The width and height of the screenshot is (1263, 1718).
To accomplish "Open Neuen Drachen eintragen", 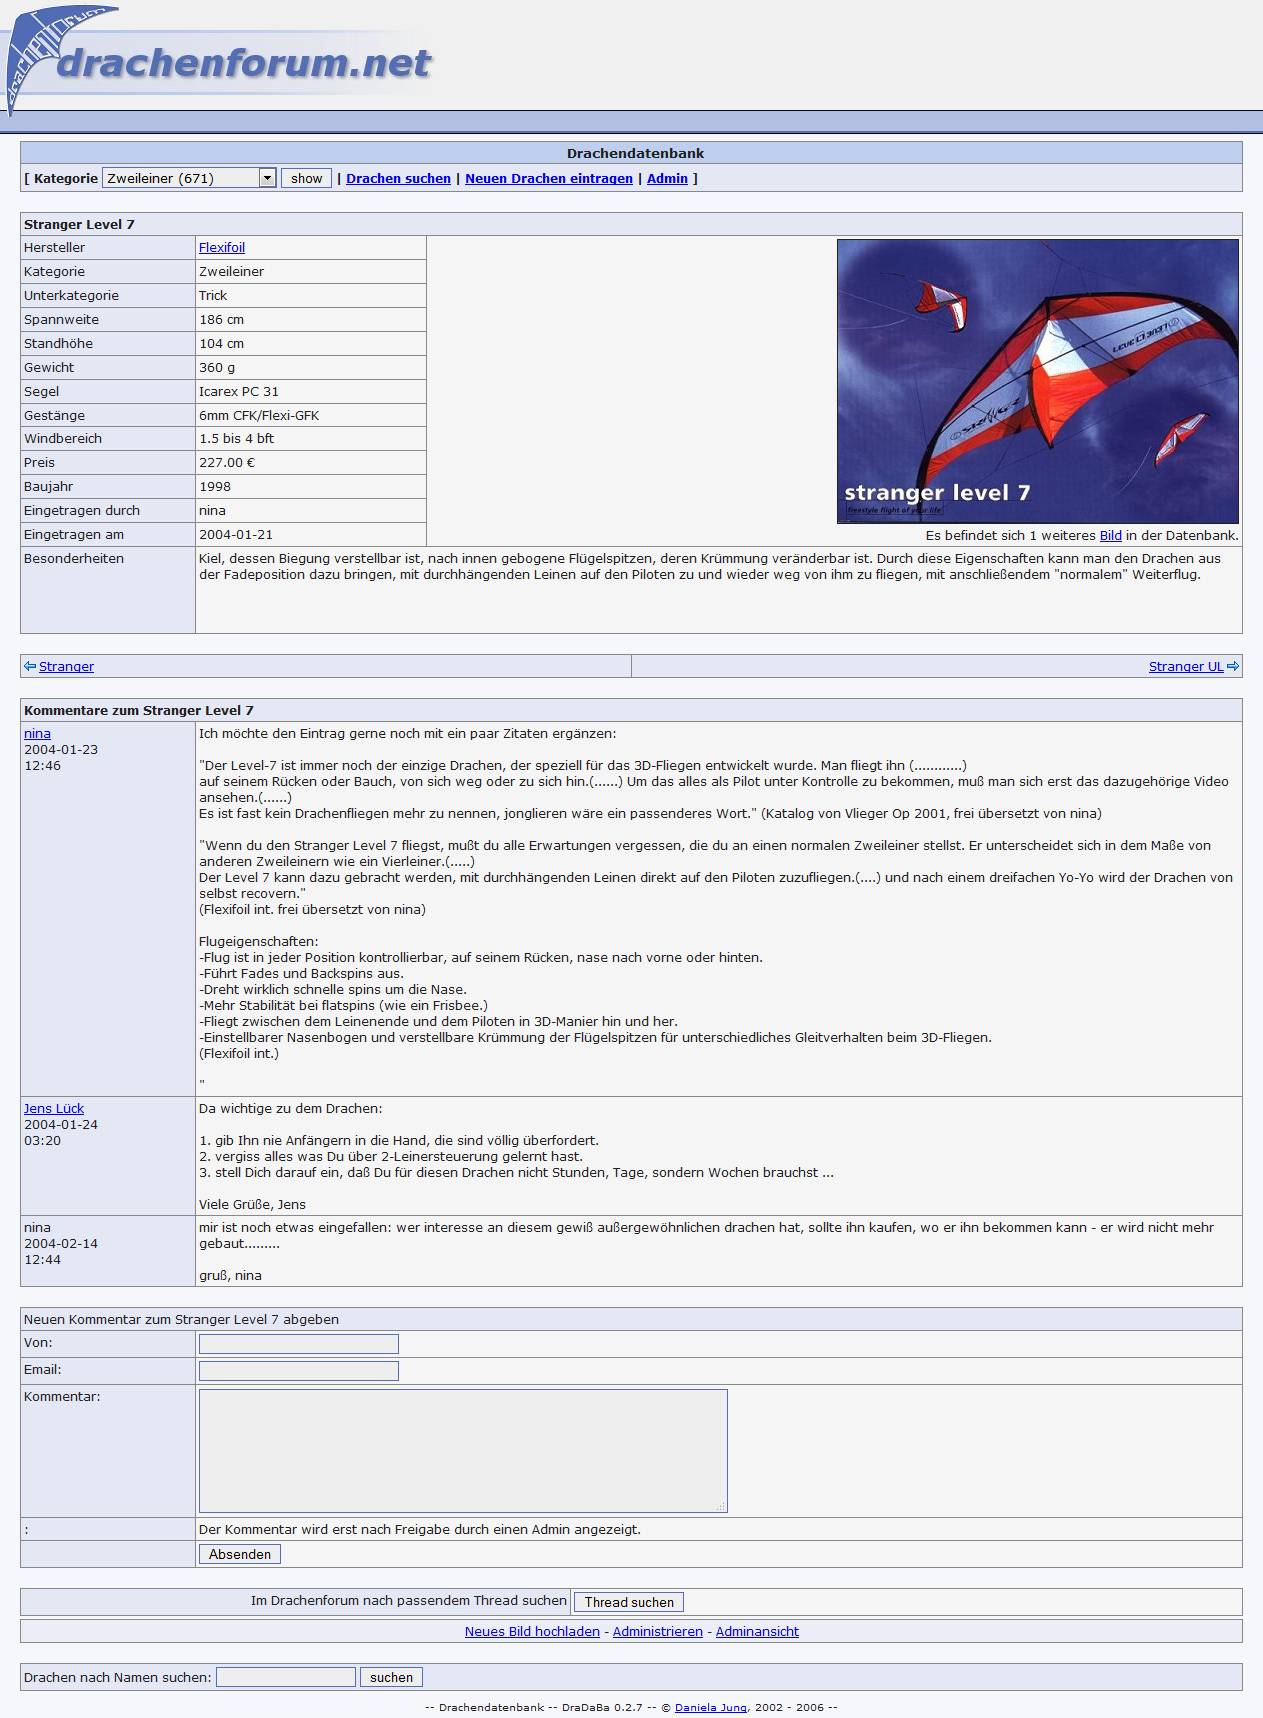I will [548, 178].
